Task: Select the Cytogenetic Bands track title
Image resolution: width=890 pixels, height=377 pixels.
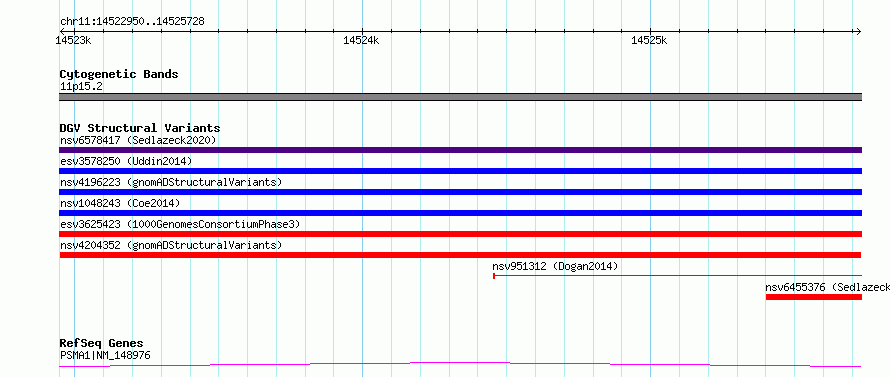Action: pyautogui.click(x=119, y=74)
